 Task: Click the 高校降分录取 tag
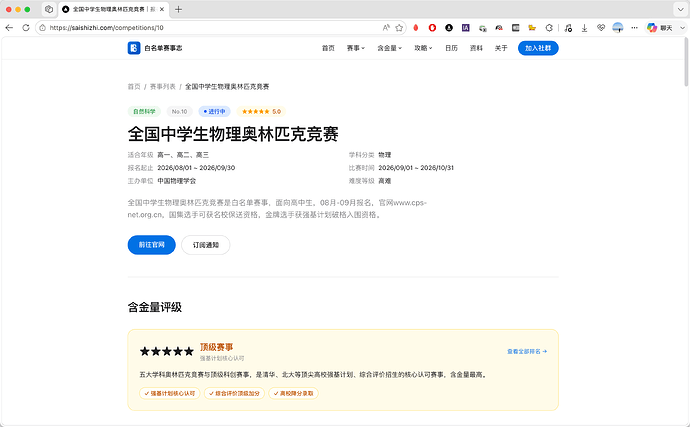pos(294,394)
